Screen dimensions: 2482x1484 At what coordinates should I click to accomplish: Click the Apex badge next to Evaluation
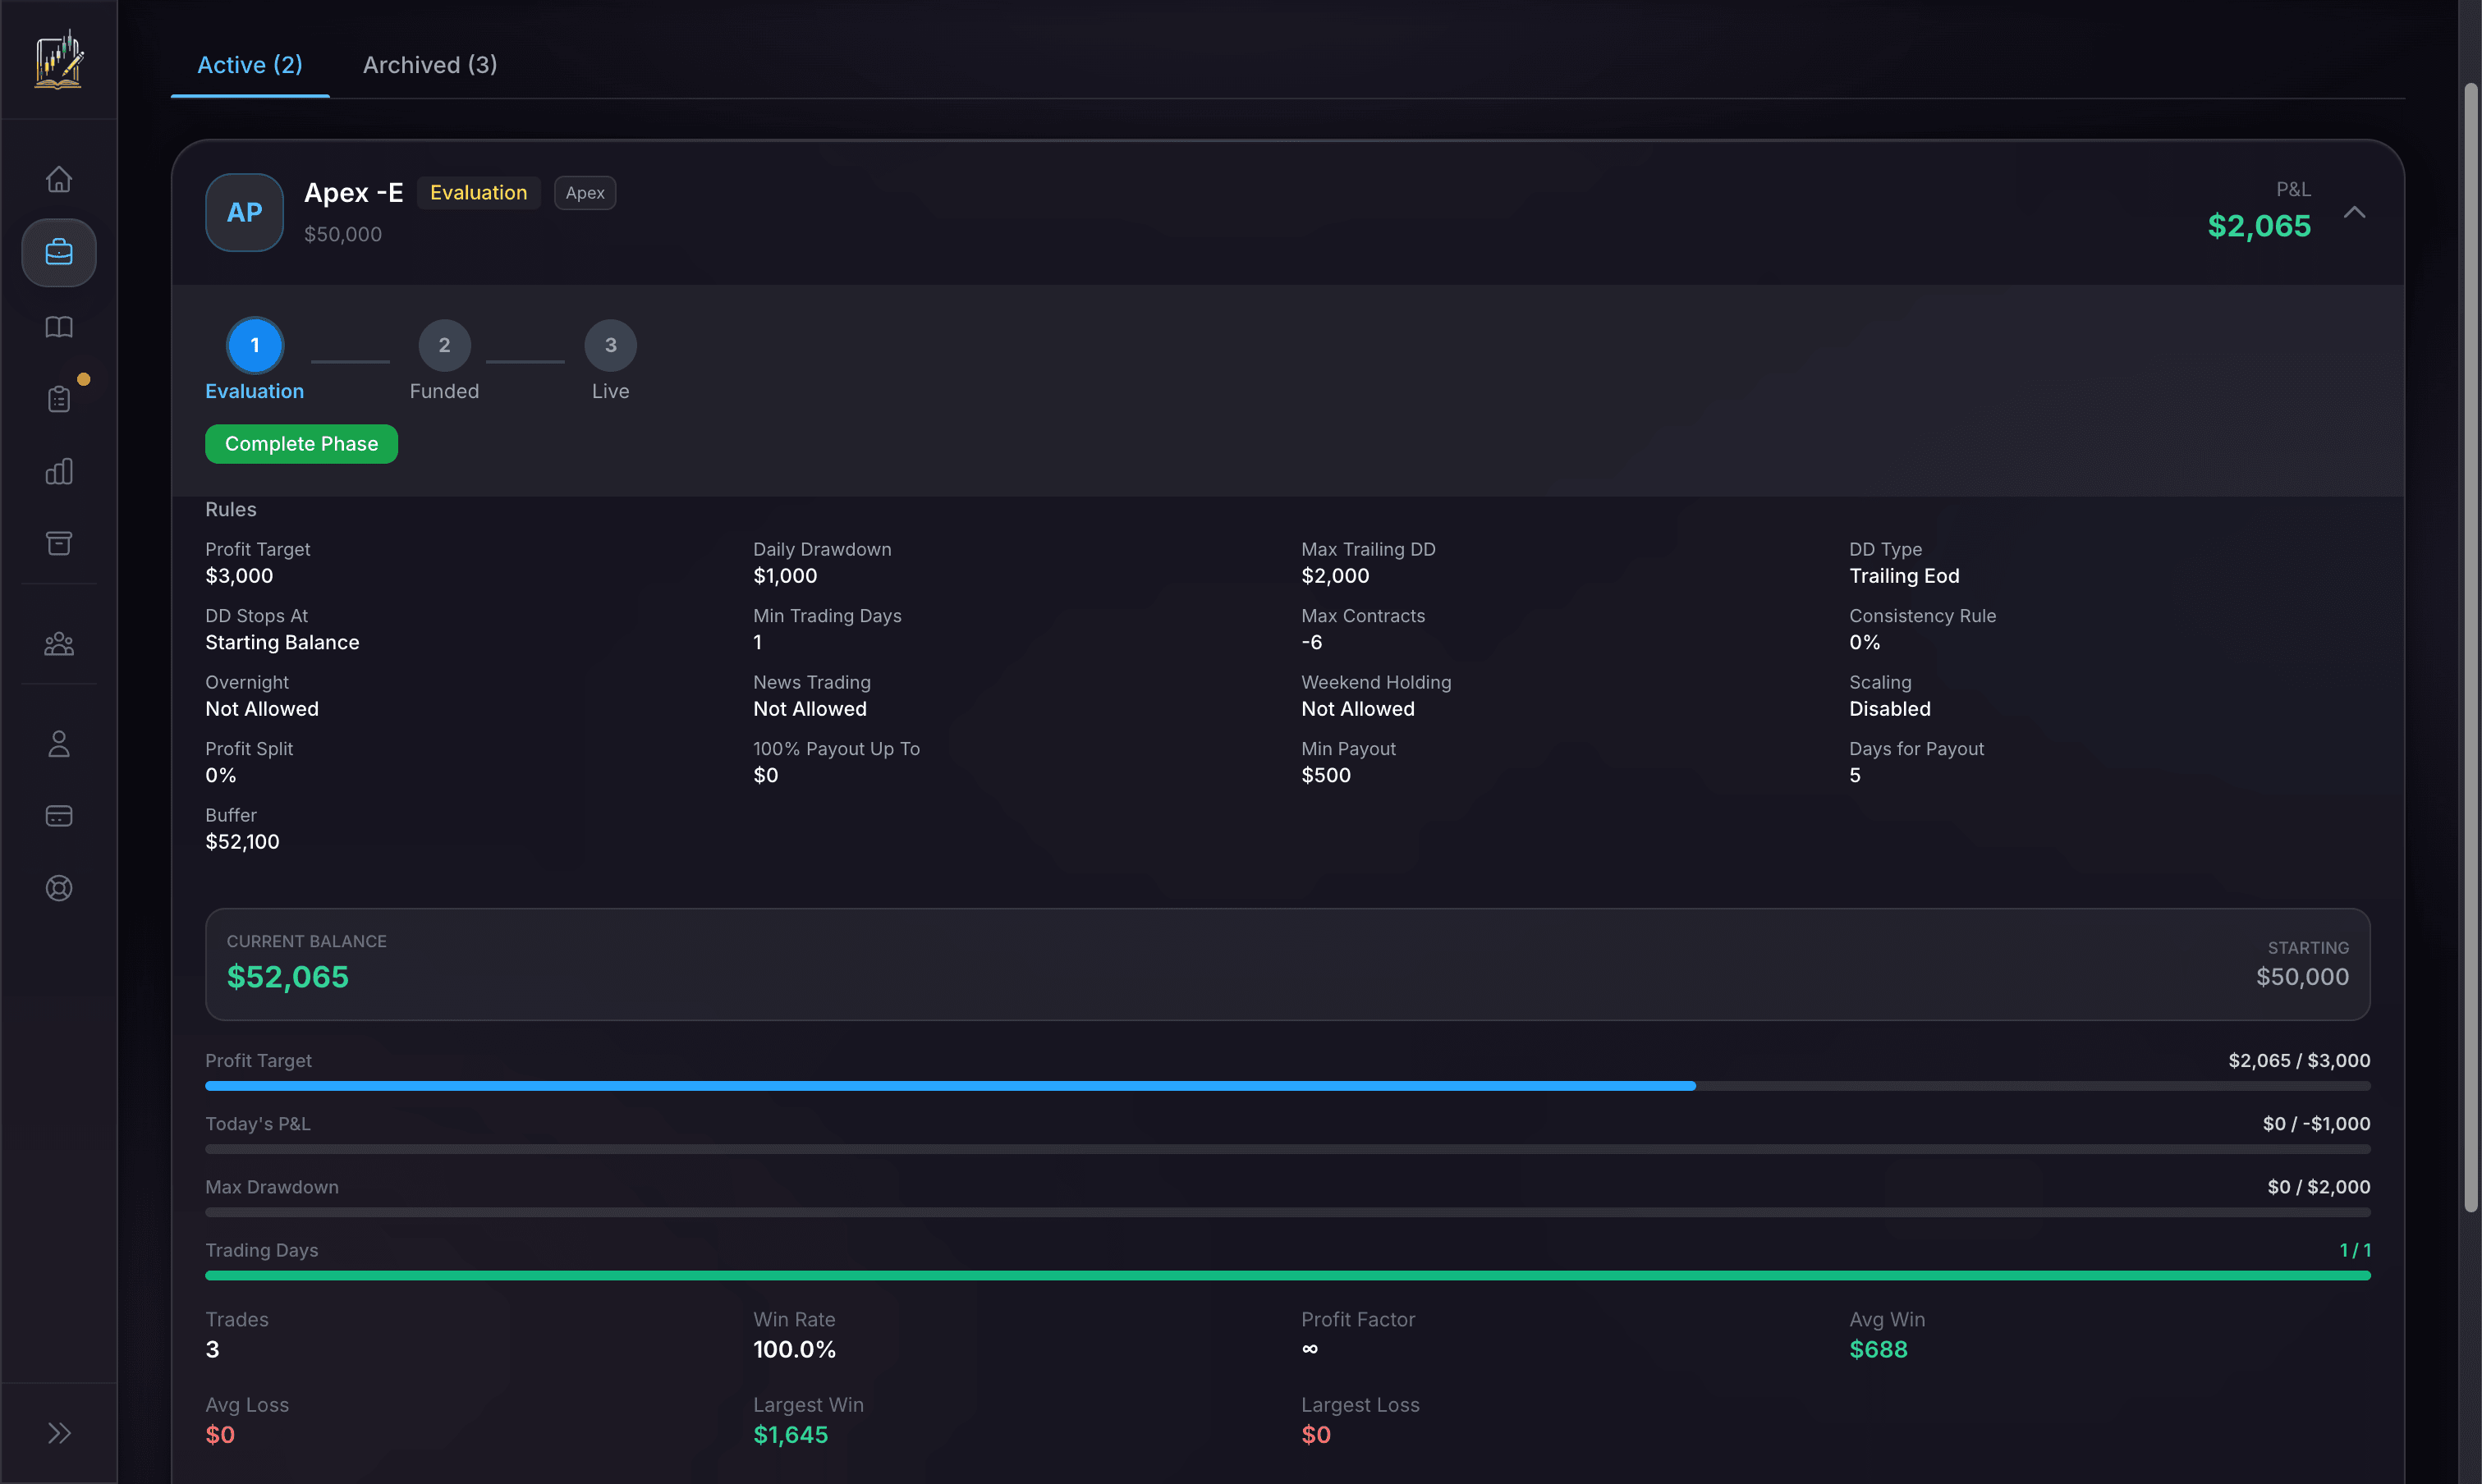click(x=585, y=192)
